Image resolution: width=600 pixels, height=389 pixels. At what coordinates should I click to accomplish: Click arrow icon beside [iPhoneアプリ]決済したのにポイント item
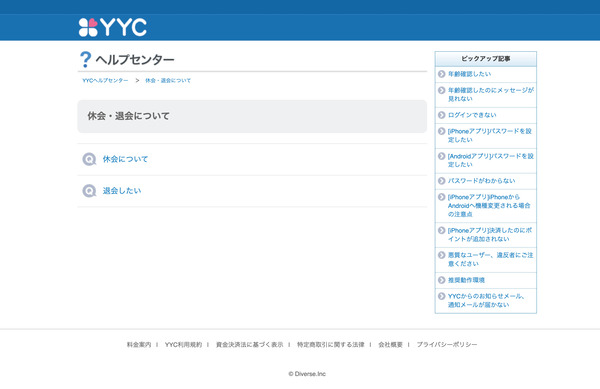pos(442,230)
